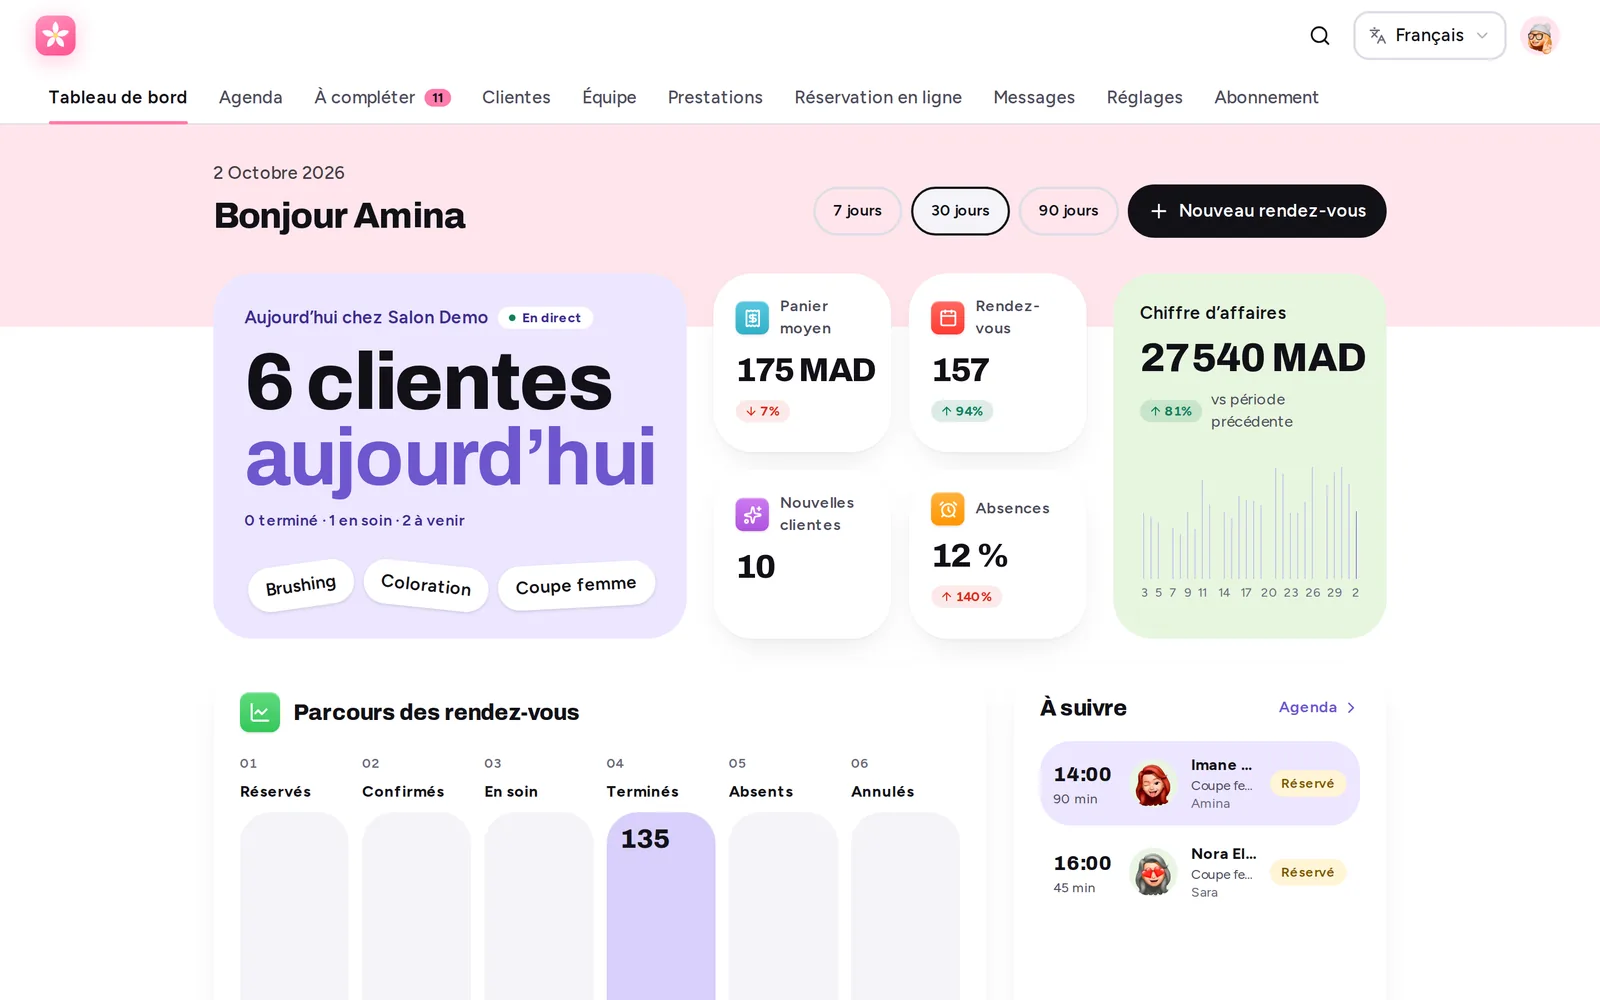This screenshot has width=1600, height=1000.
Task: Open the user profile avatar
Action: click(1540, 36)
